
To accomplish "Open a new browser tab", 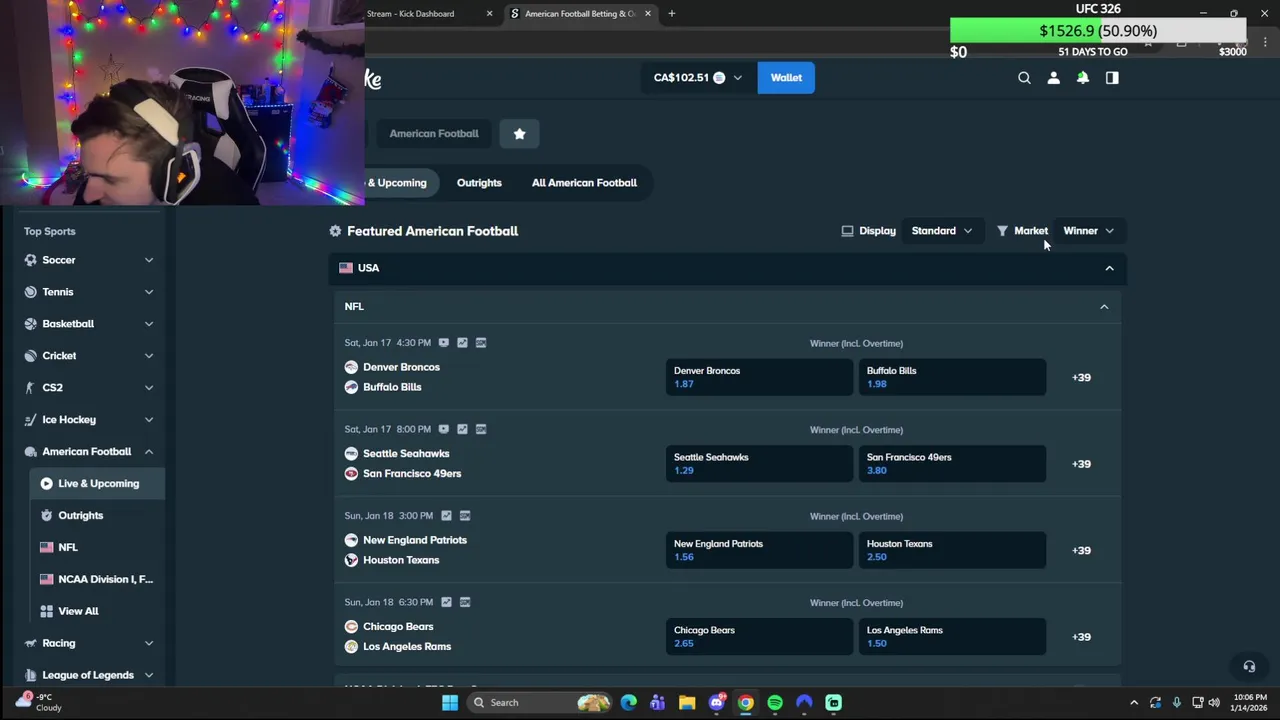I will click(x=671, y=14).
